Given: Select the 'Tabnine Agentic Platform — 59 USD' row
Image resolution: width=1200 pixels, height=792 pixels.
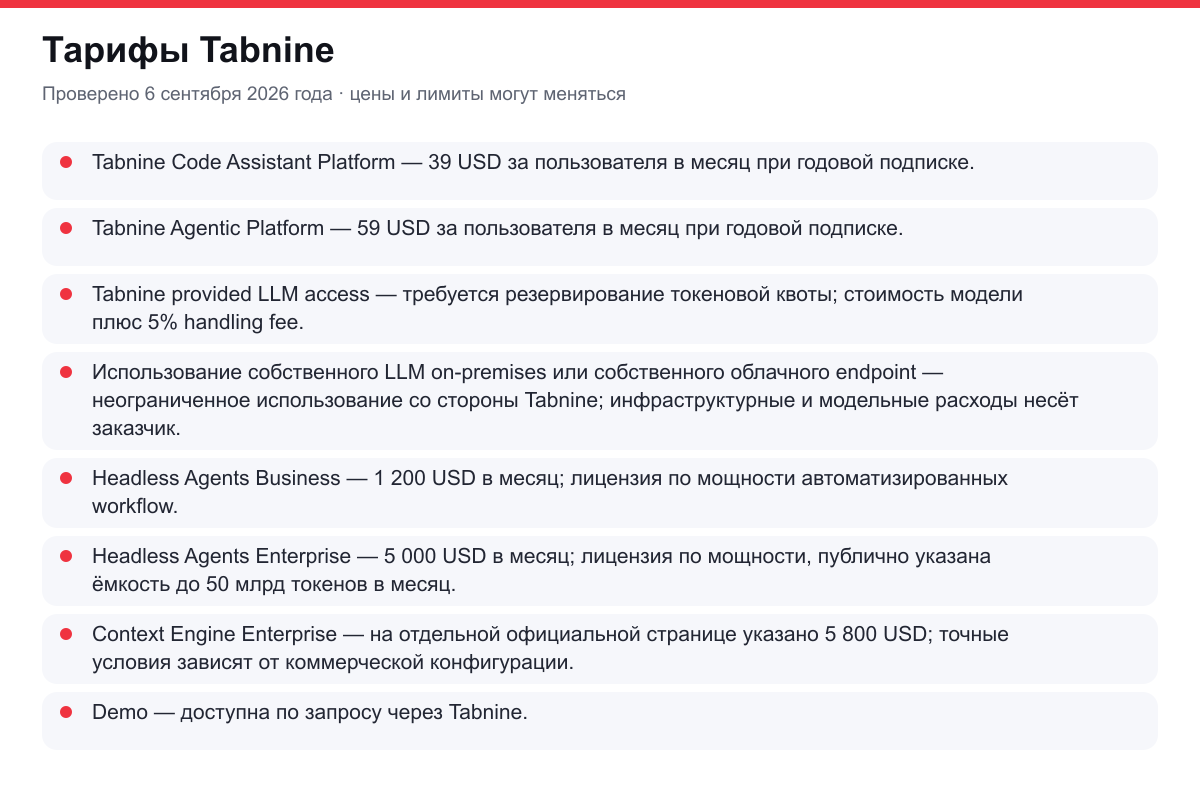Looking at the screenshot, I should click(600, 237).
